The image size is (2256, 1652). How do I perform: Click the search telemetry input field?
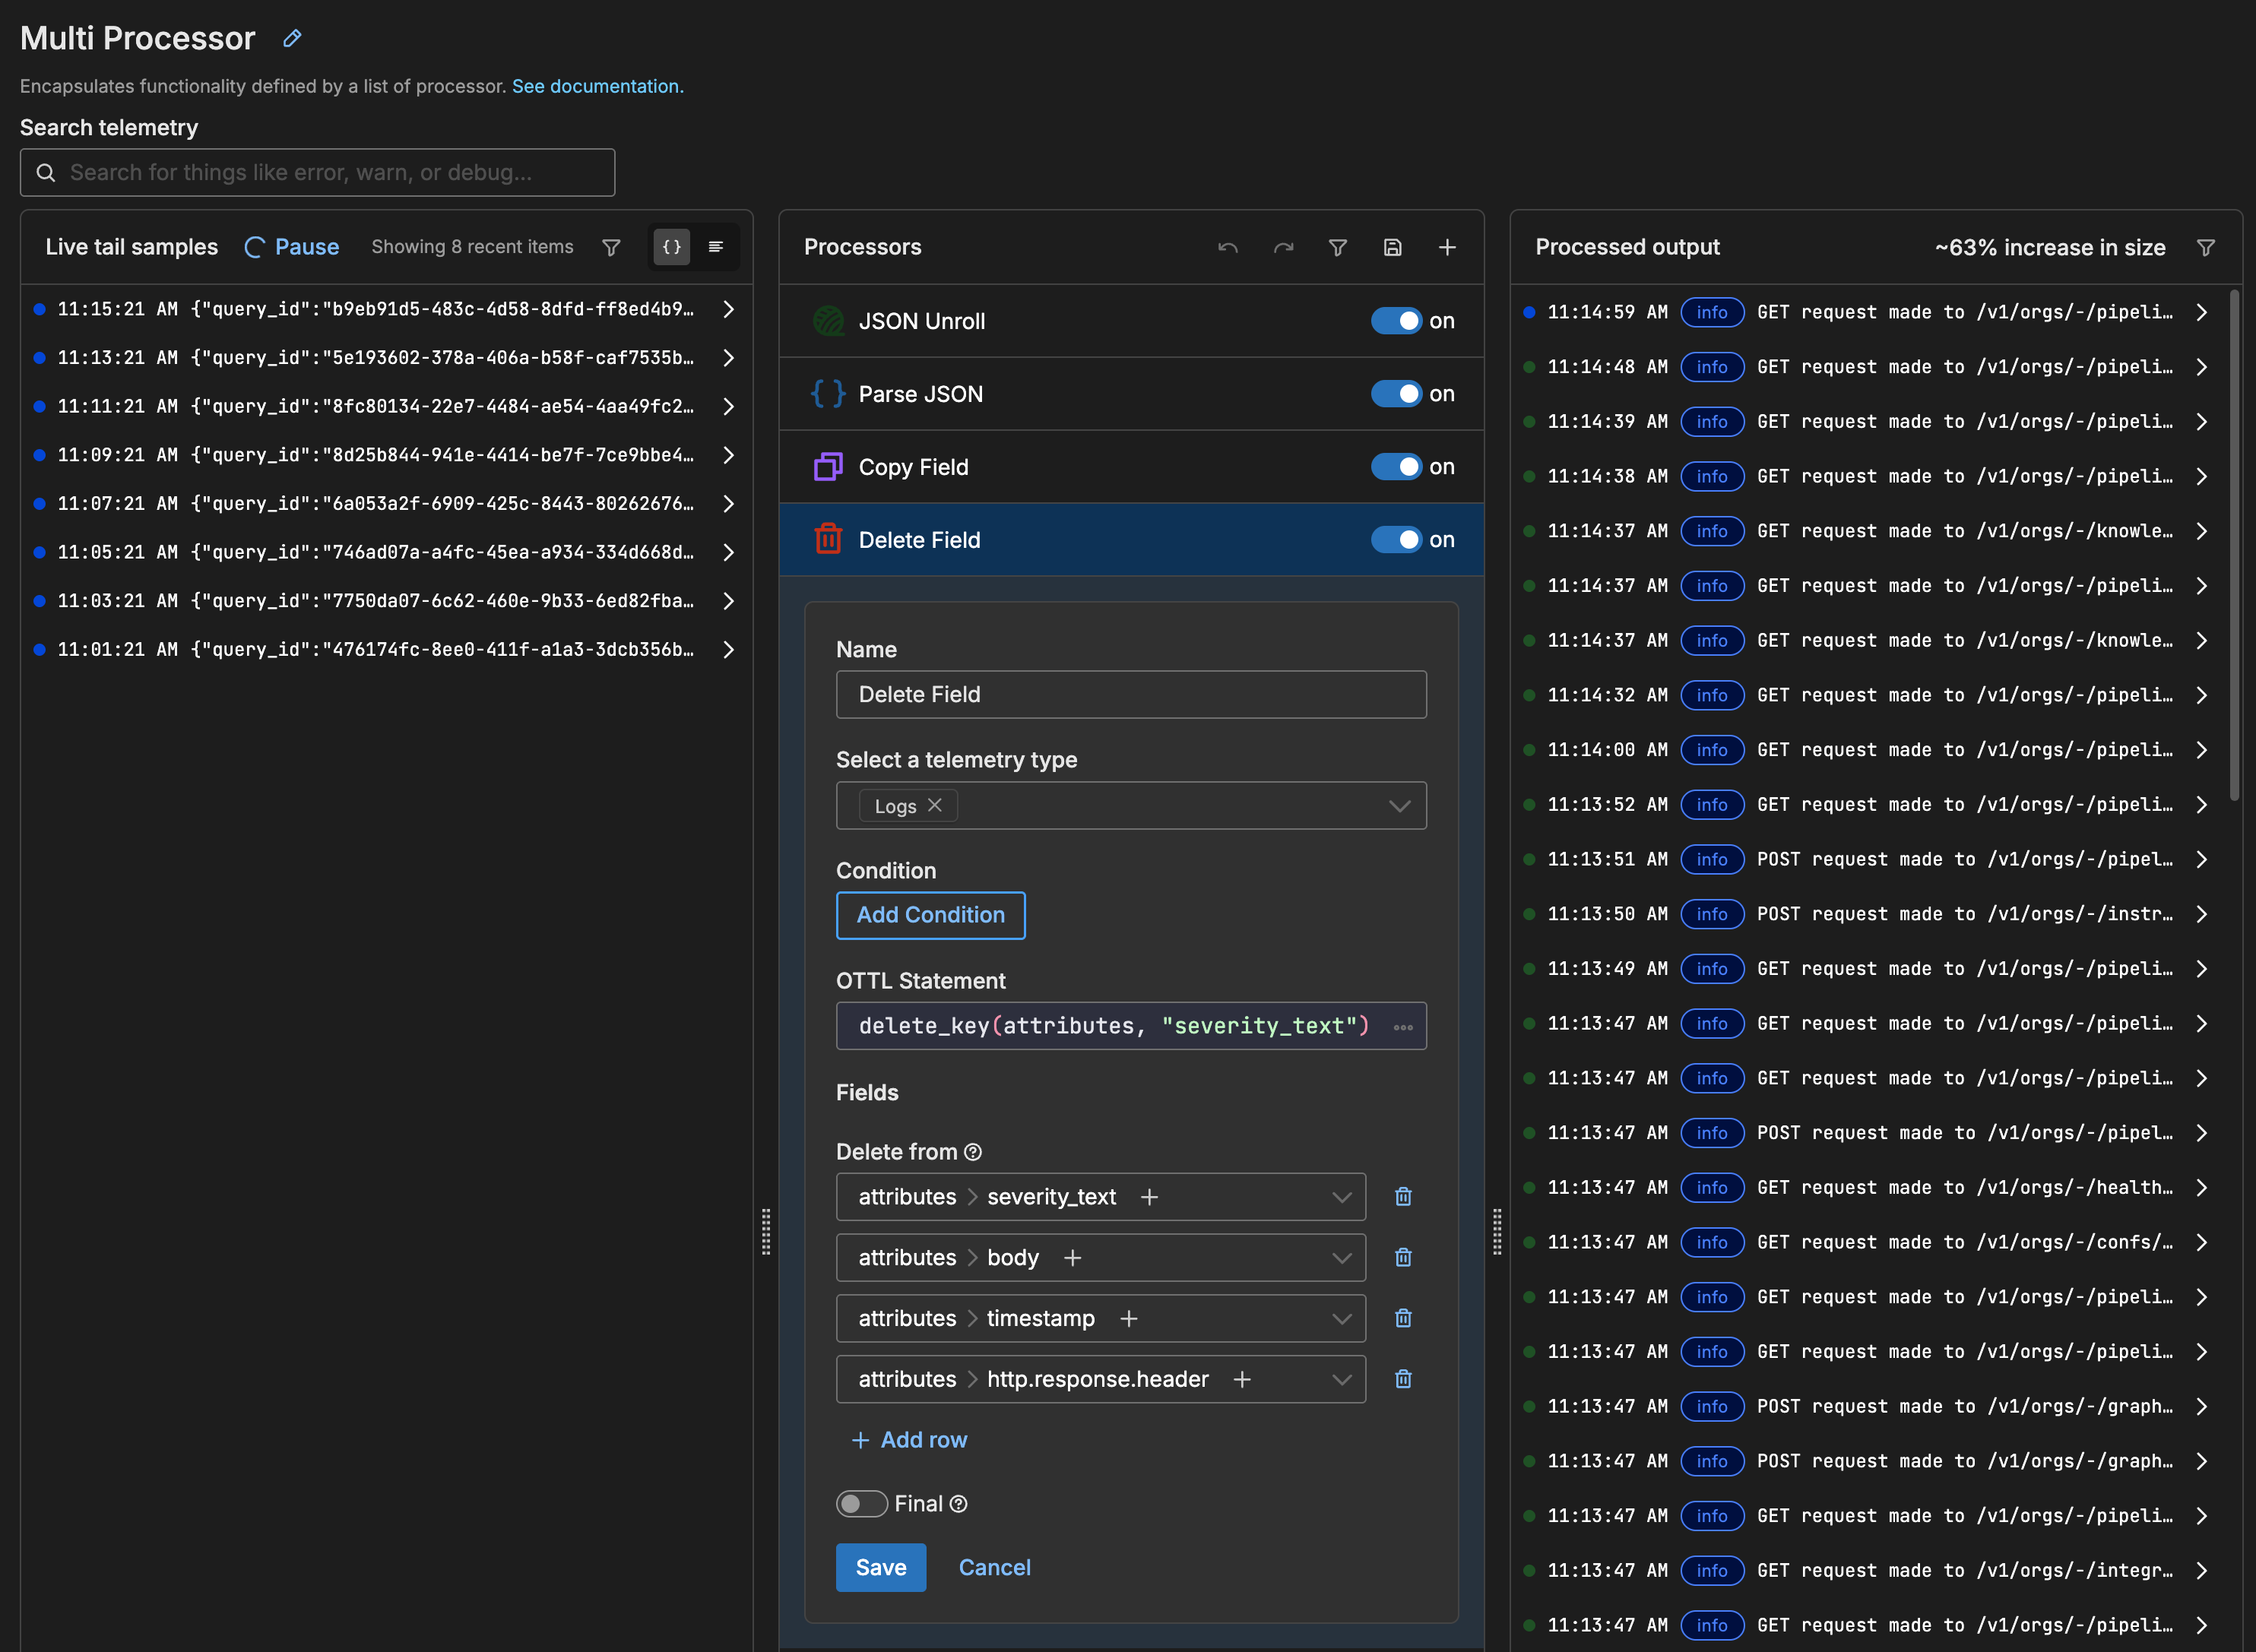pyautogui.click(x=317, y=172)
